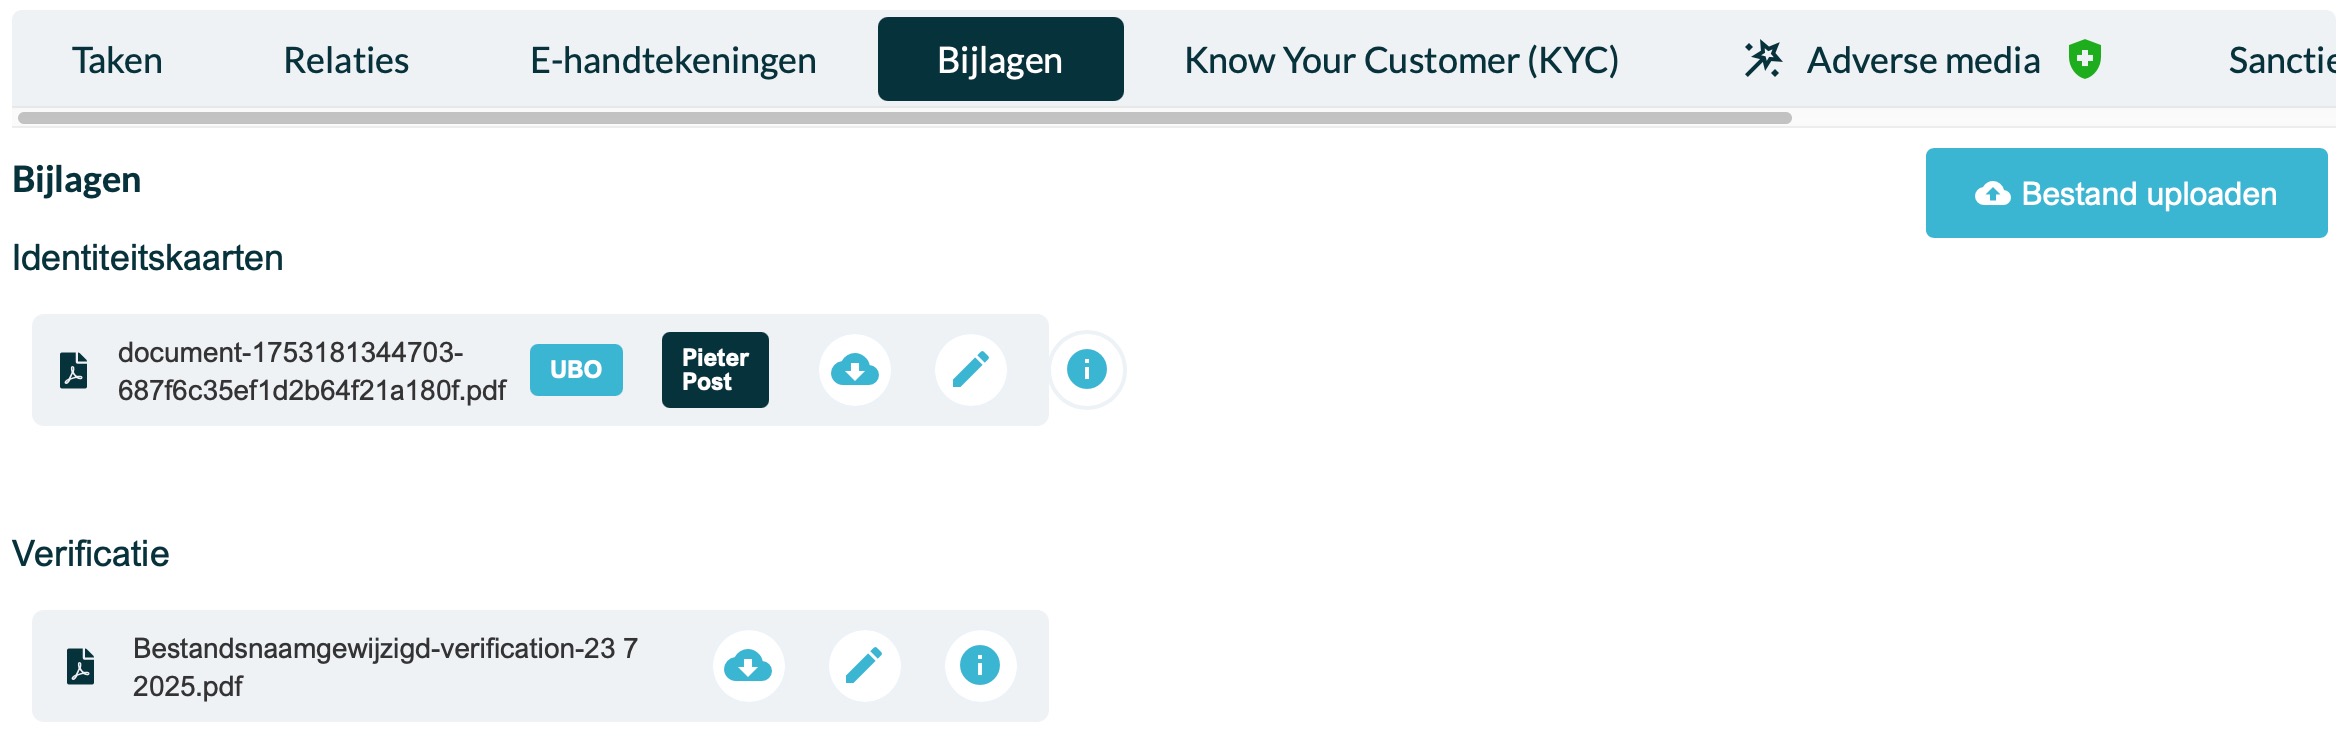Show info for identity card document
Screen dimensions: 2340x754
[1086, 370]
